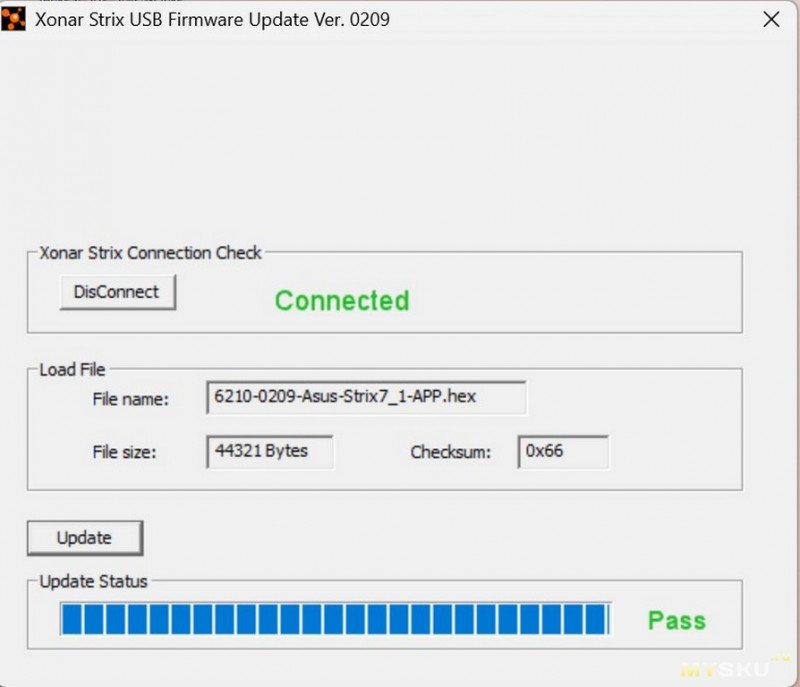Click the File name field with the .hex file
This screenshot has height=687, width=800.
coord(365,397)
